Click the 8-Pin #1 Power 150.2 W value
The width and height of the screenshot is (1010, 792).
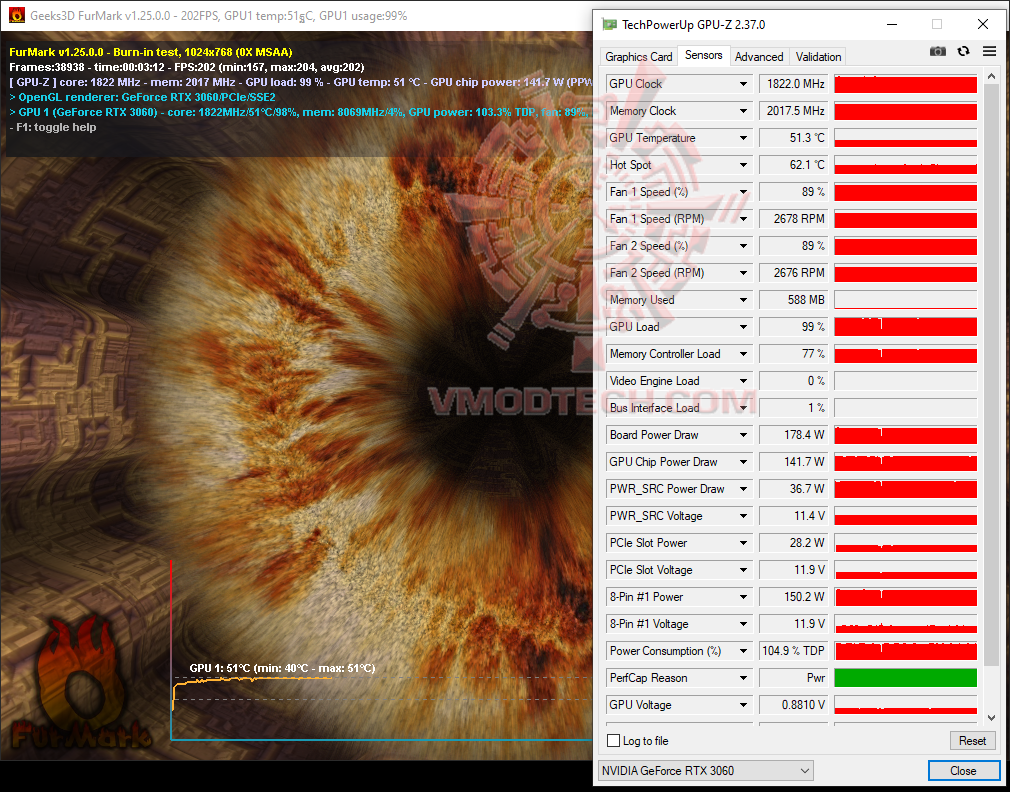tap(794, 598)
